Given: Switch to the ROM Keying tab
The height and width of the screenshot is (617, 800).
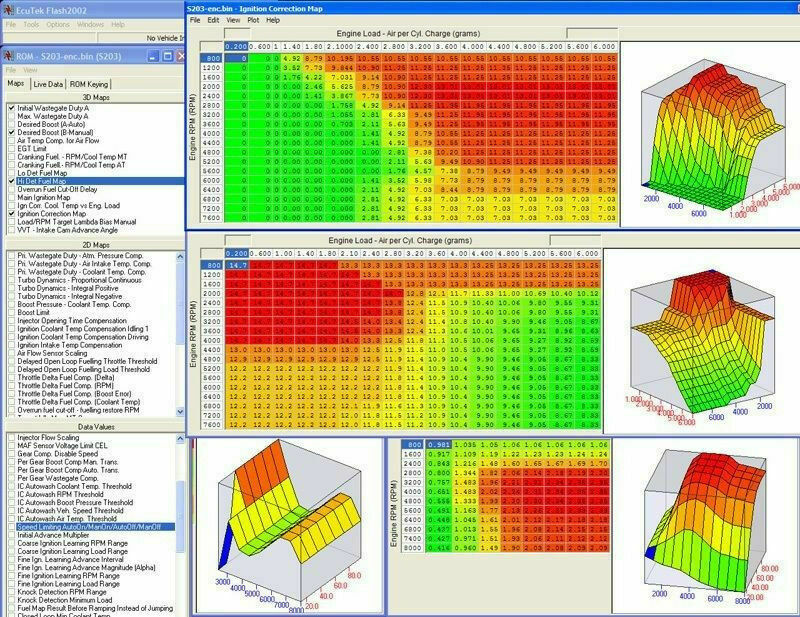Looking at the screenshot, I should pyautogui.click(x=89, y=83).
